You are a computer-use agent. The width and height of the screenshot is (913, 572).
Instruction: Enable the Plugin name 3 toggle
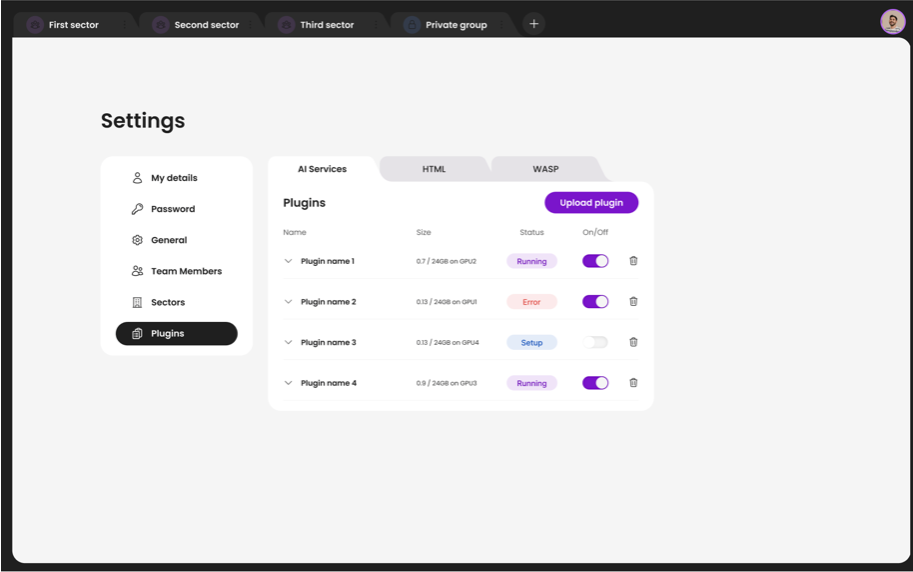(595, 342)
